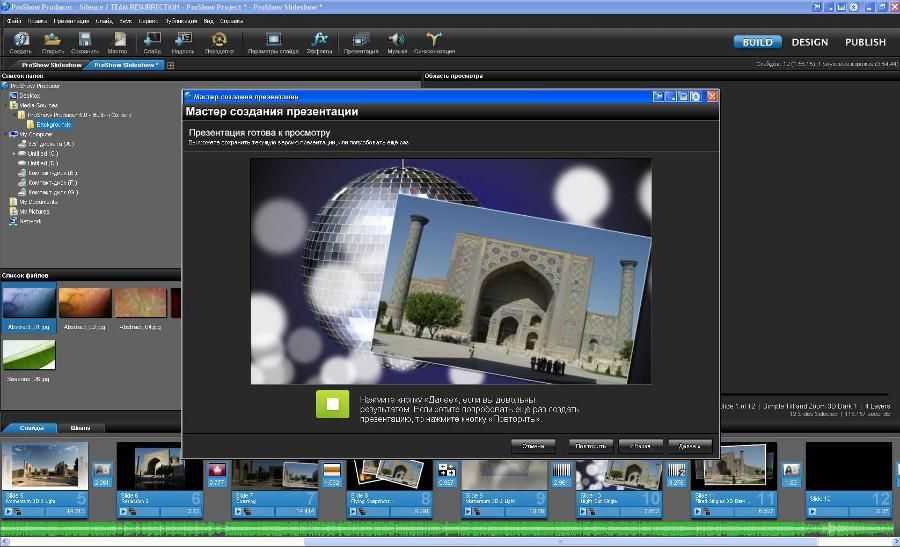Click the Обновить (remix) circular arrows icon
The width and height of the screenshot is (900, 547).
219,40
